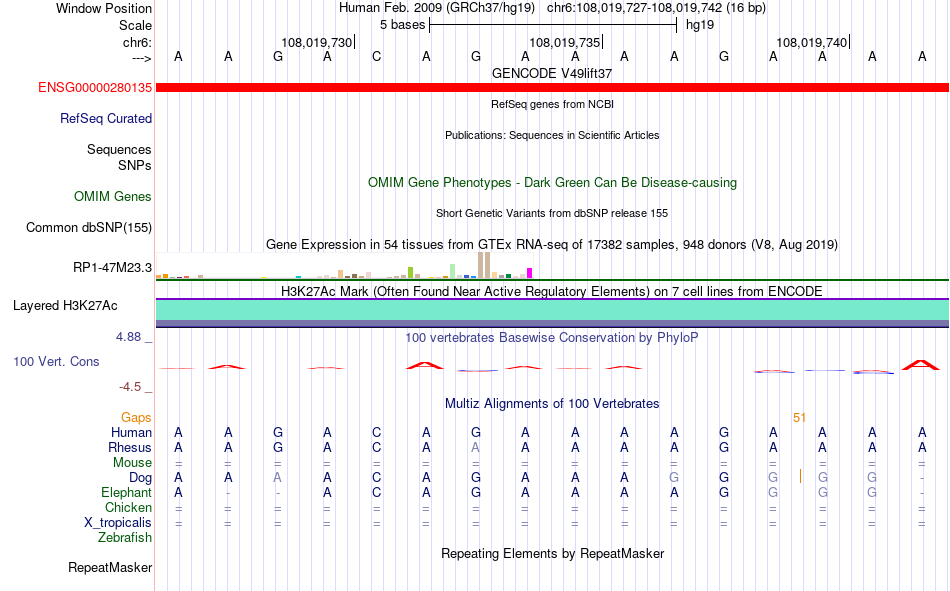Open the Layered H3K27Ac track label
Screen dimensions: 950x591
65,306
